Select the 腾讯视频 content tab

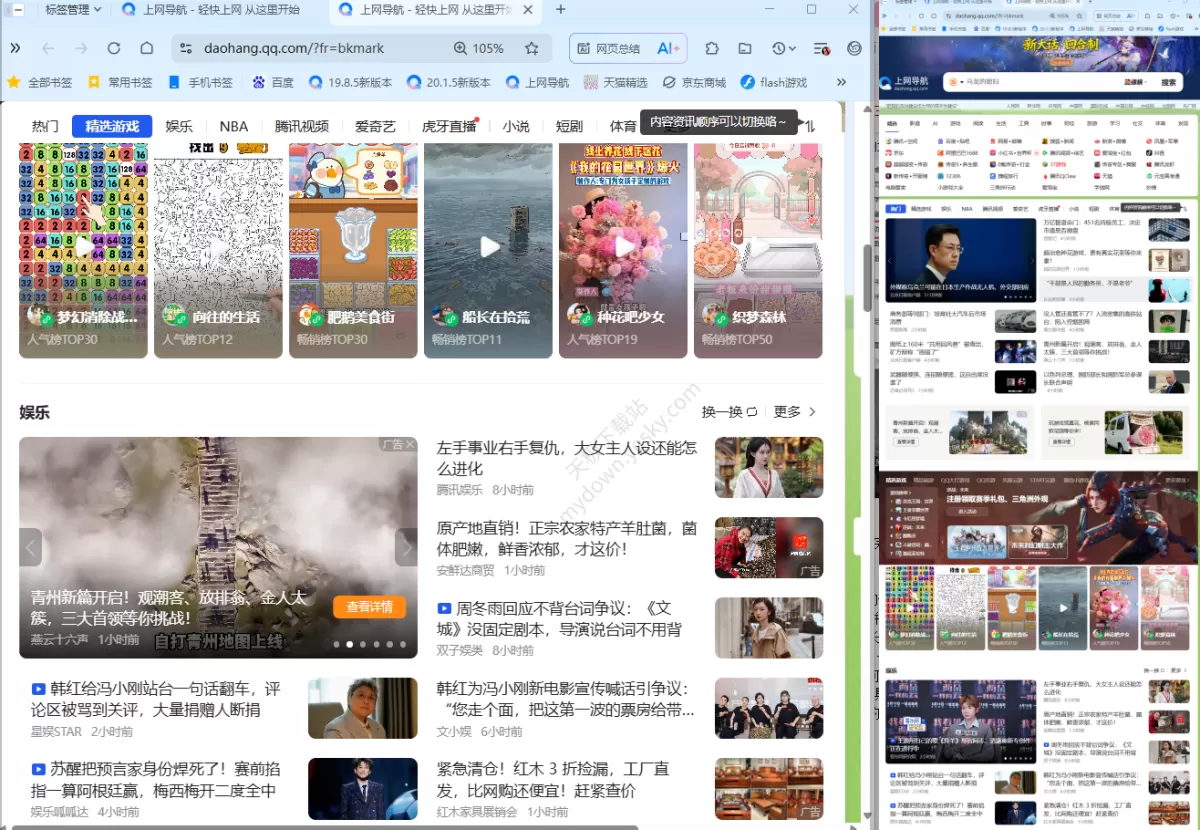coord(301,126)
